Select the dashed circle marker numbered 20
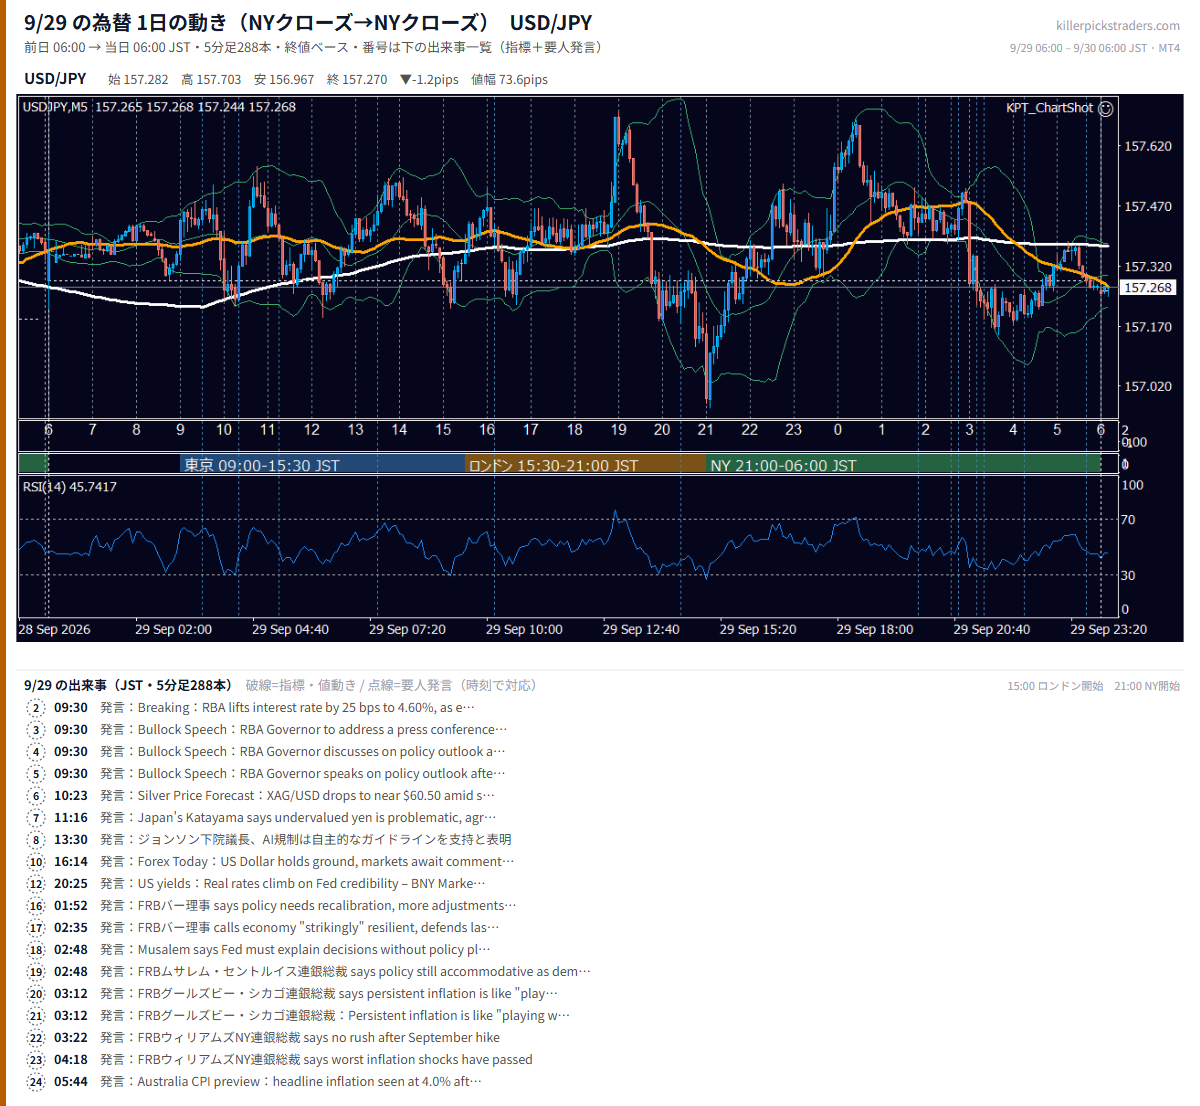This screenshot has width=1200, height=1106. coord(36,994)
